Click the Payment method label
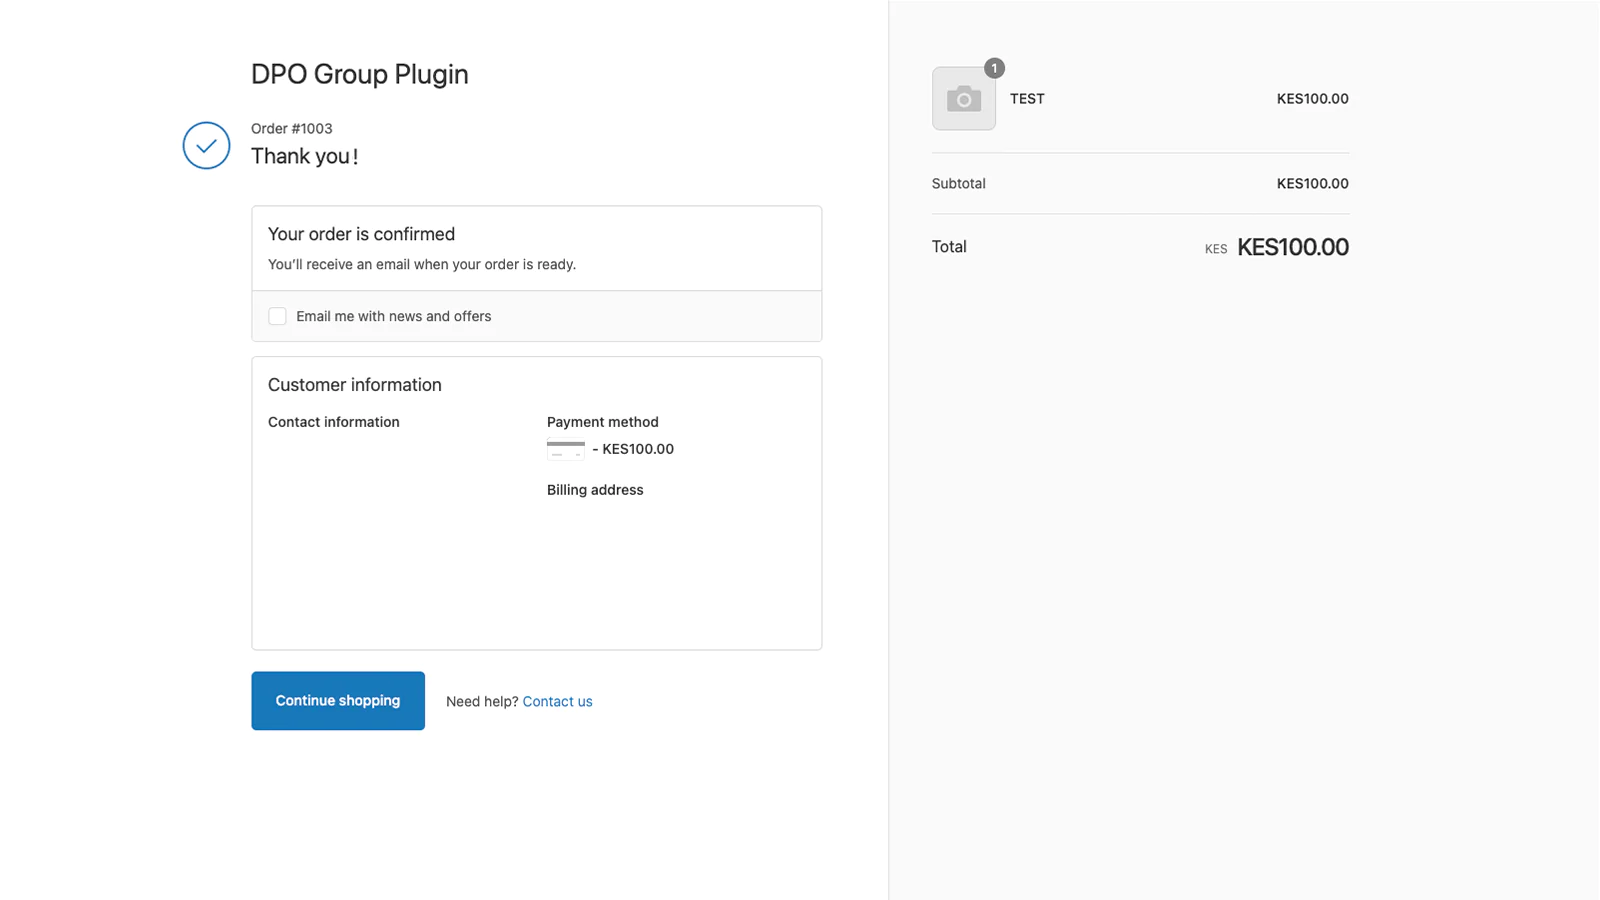The height and width of the screenshot is (900, 1600). coord(603,422)
